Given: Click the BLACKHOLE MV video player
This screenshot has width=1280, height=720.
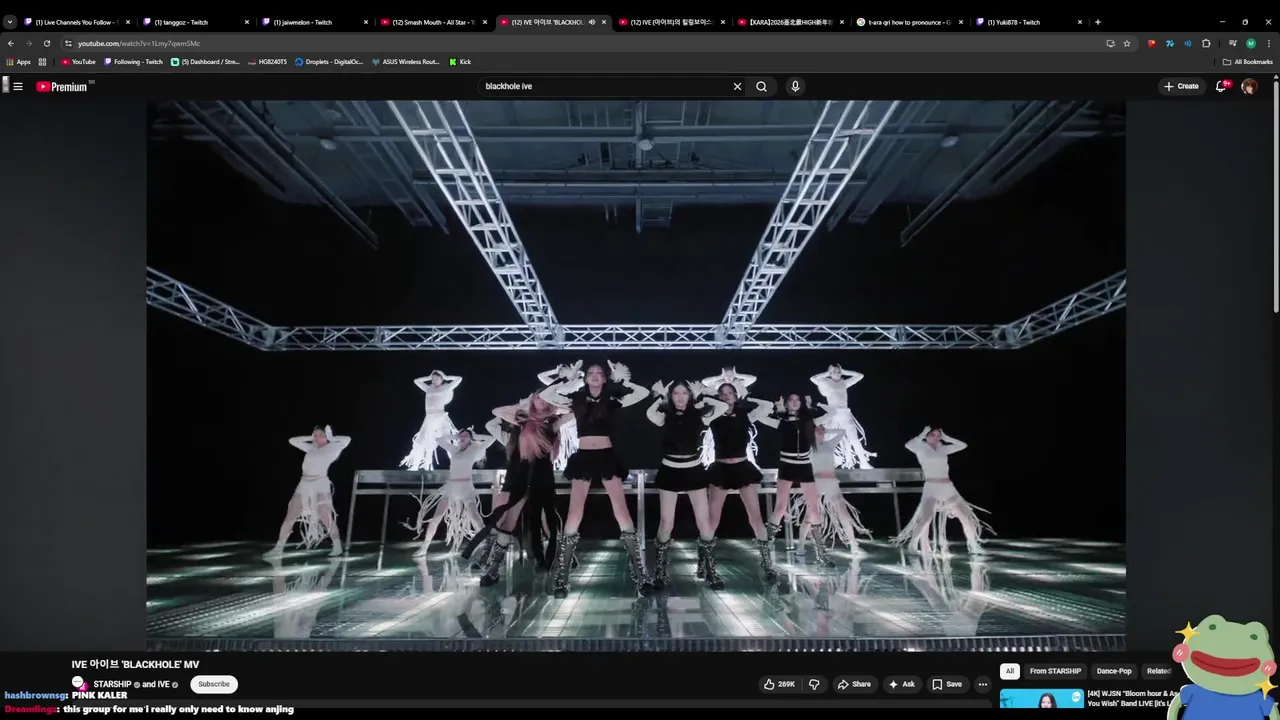Looking at the screenshot, I should point(636,375).
